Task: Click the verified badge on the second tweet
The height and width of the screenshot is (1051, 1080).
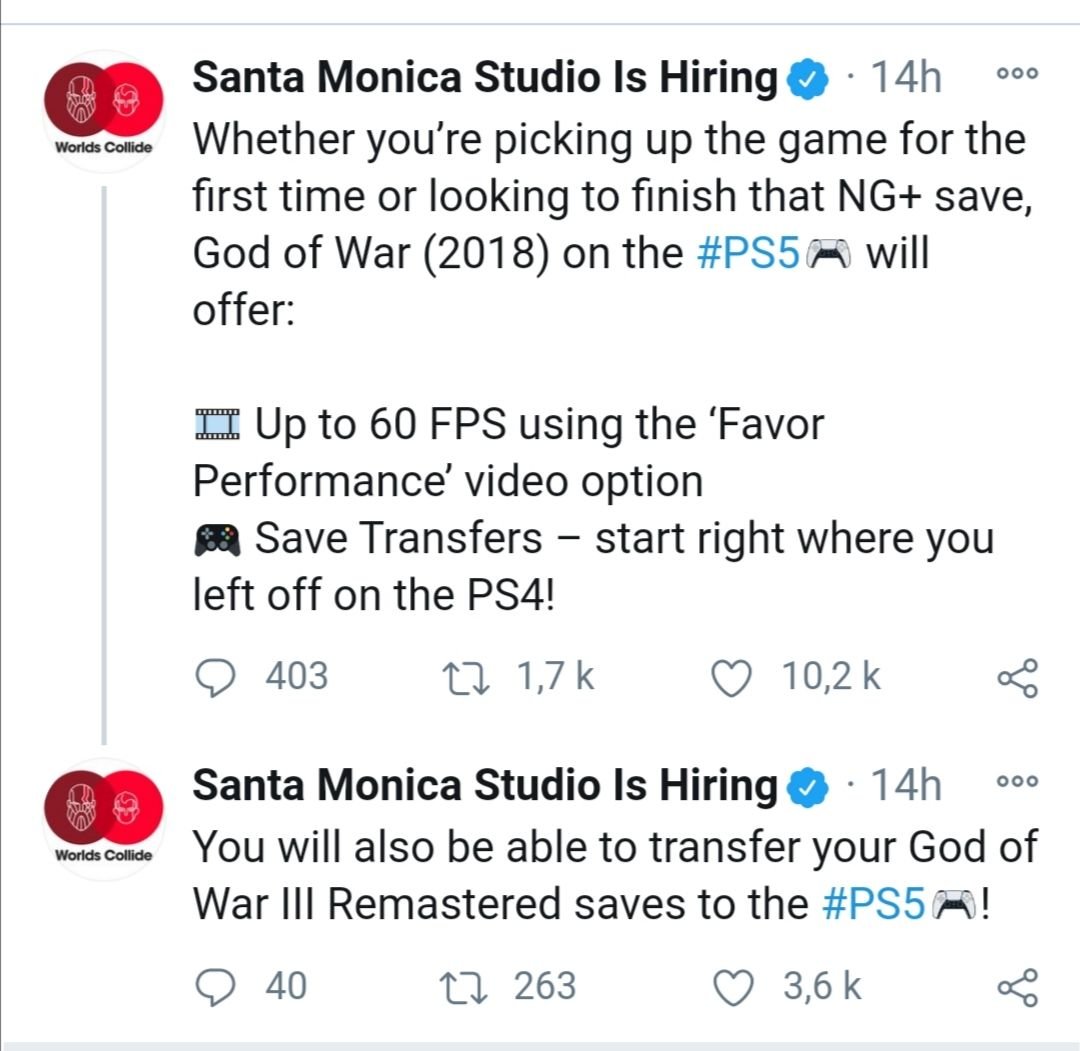Action: tap(807, 787)
